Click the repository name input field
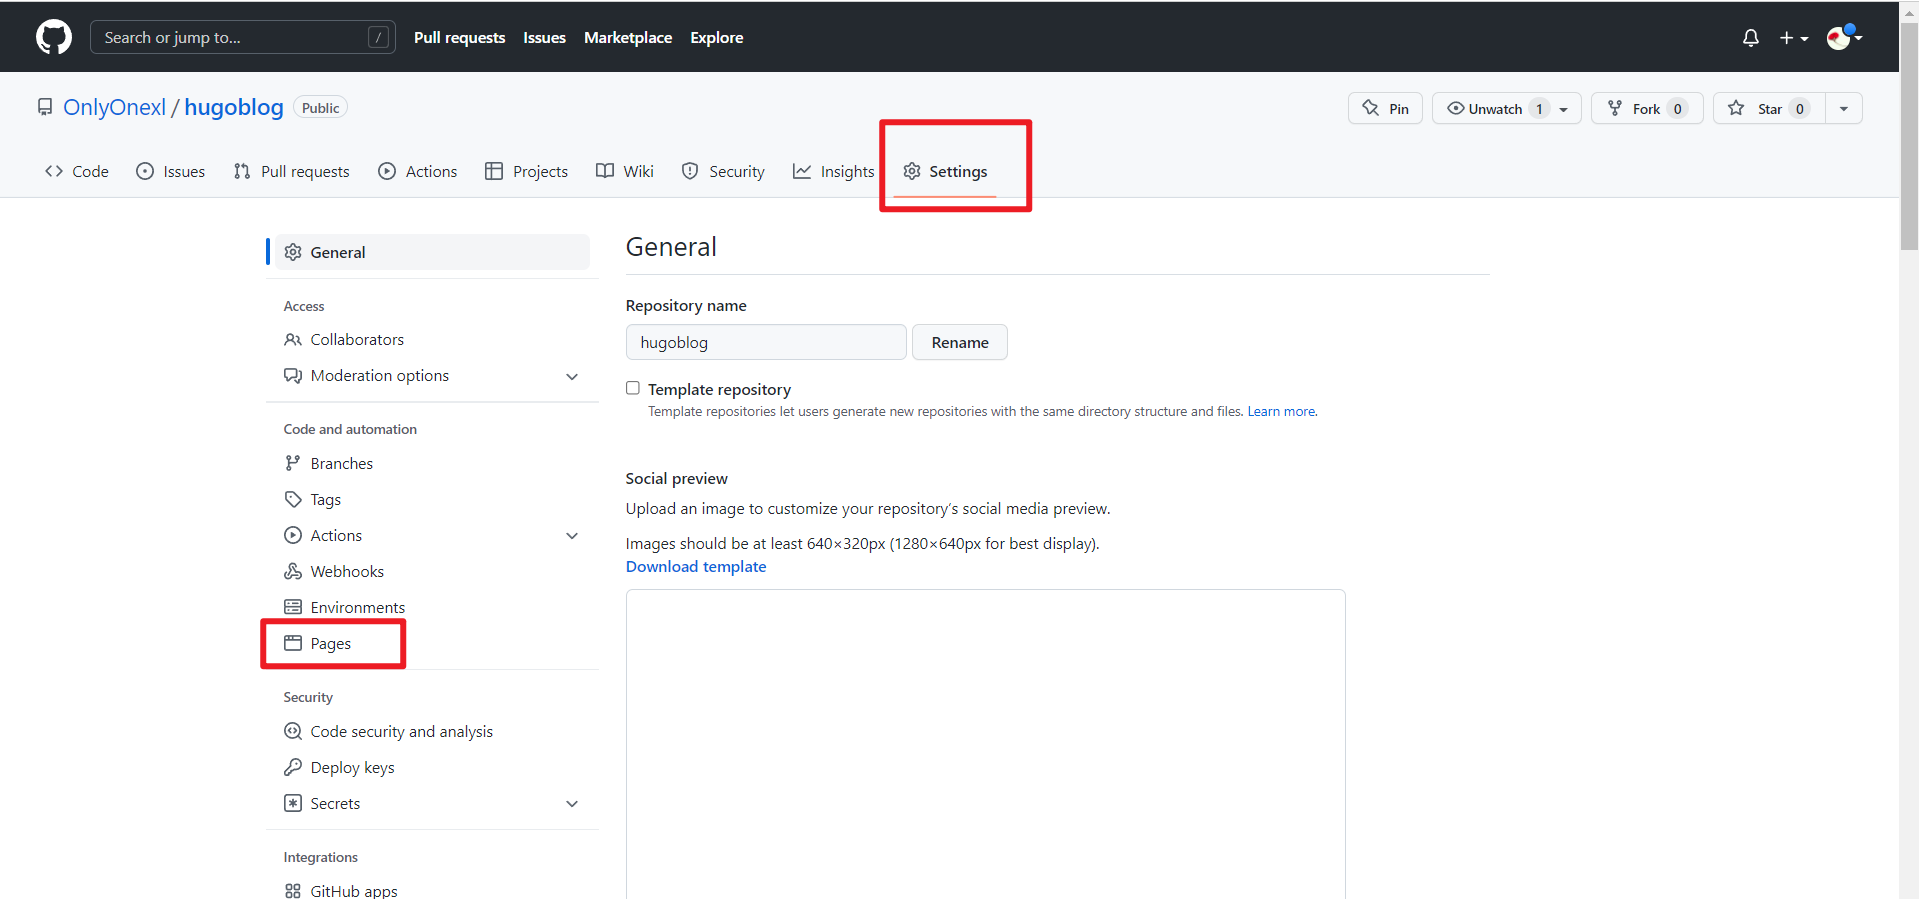Screen dimensions: 1919x899 point(765,342)
